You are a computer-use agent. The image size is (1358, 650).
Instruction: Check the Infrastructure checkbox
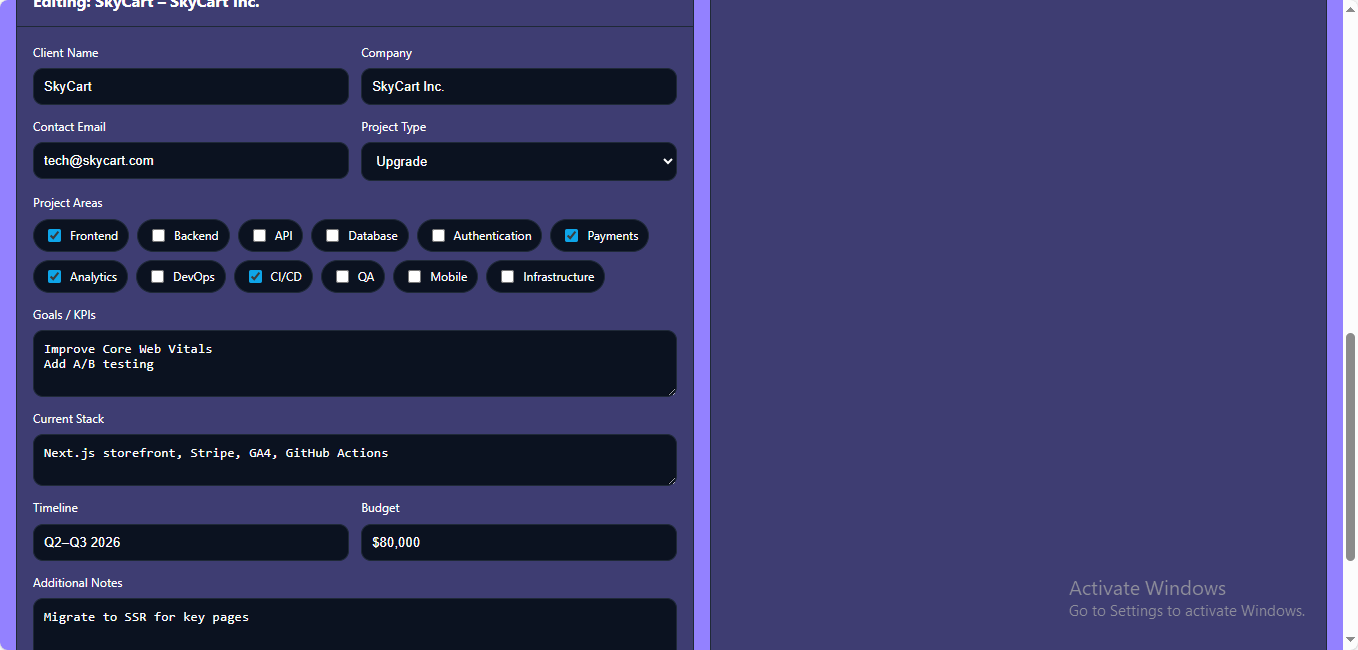[507, 277]
